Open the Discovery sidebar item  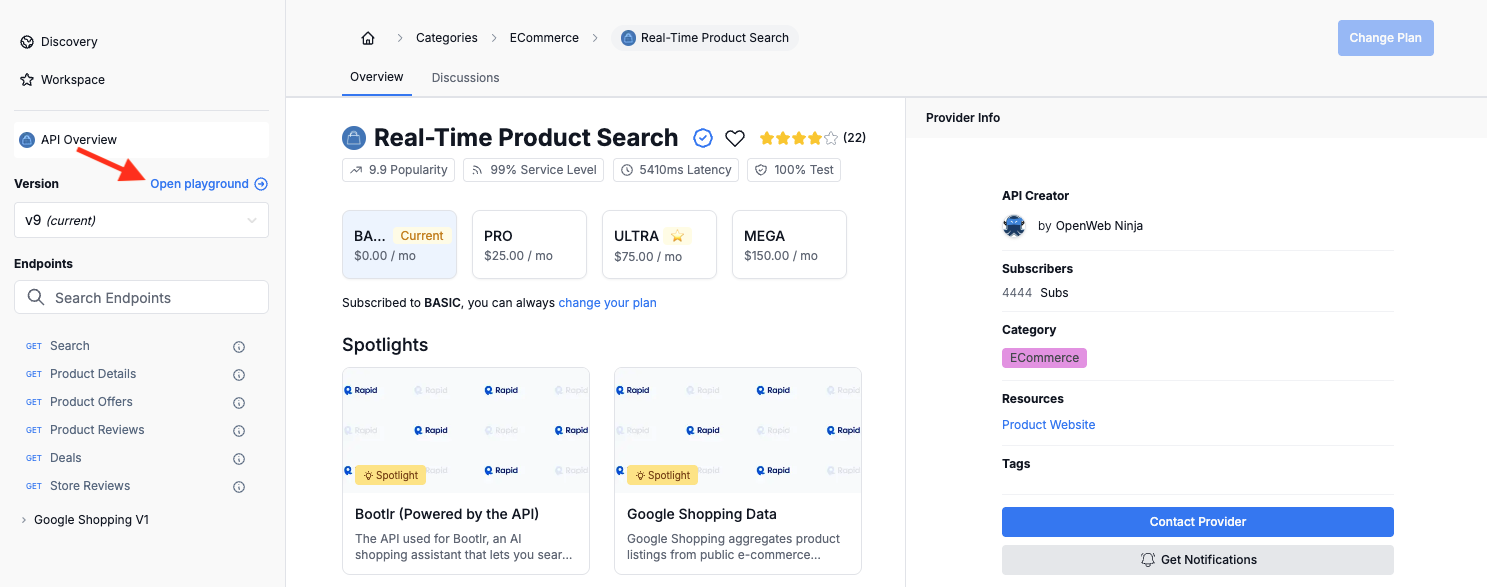69,42
